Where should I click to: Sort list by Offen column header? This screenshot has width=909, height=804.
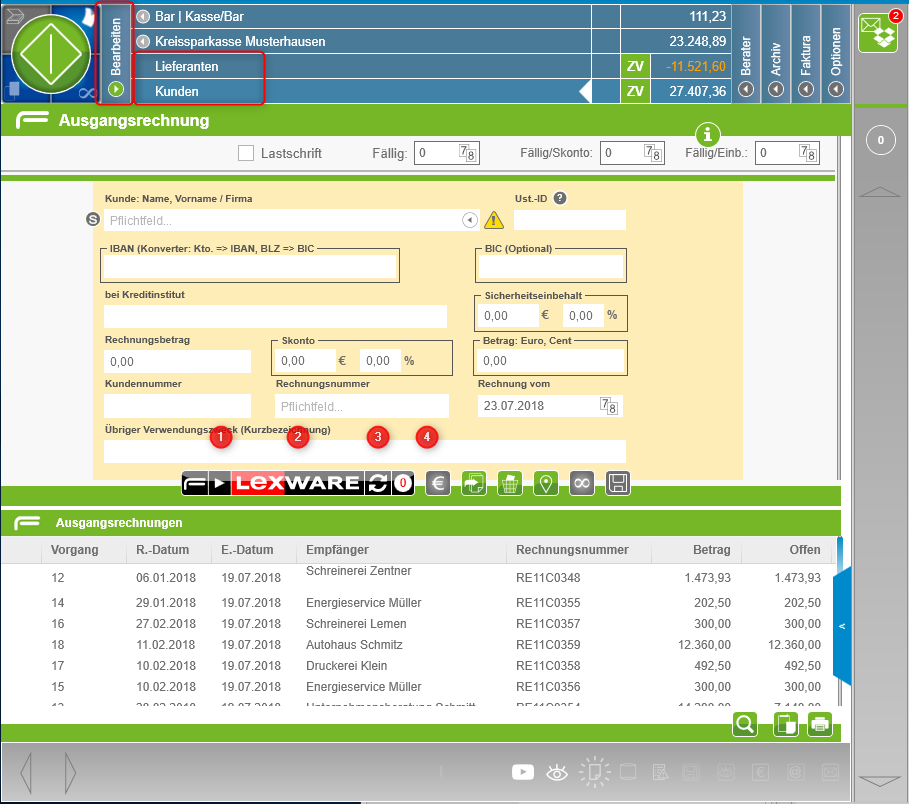805,550
